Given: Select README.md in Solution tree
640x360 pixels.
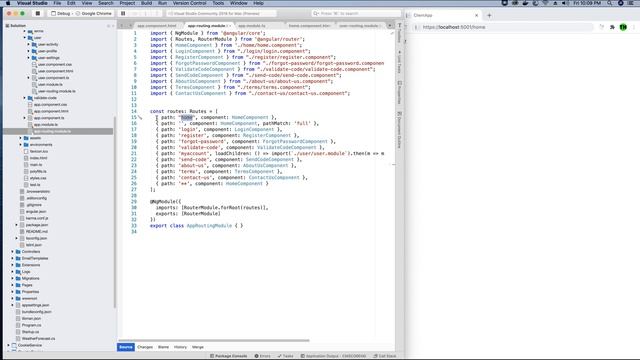Looking at the screenshot, I should point(37,231).
